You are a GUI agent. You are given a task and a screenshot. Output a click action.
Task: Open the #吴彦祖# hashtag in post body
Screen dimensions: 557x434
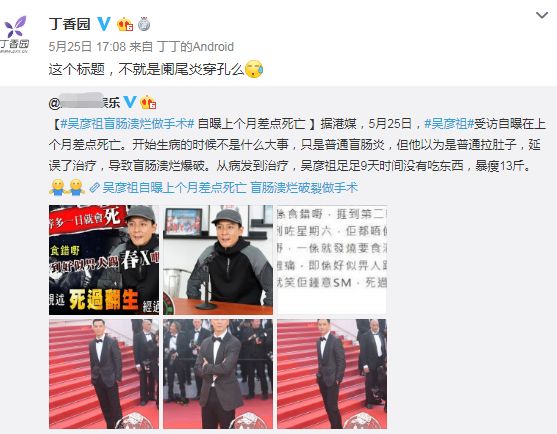[x=449, y=124]
